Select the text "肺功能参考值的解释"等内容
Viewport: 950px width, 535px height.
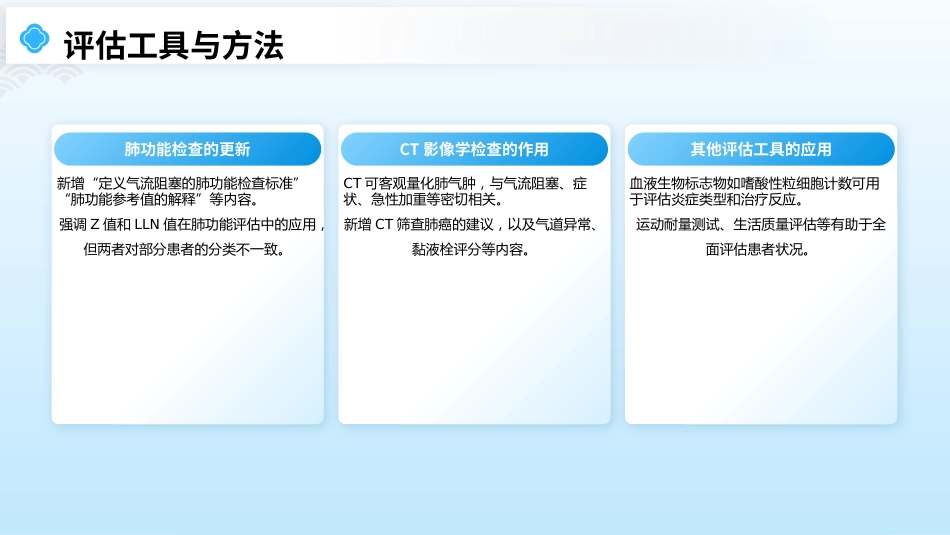161,199
